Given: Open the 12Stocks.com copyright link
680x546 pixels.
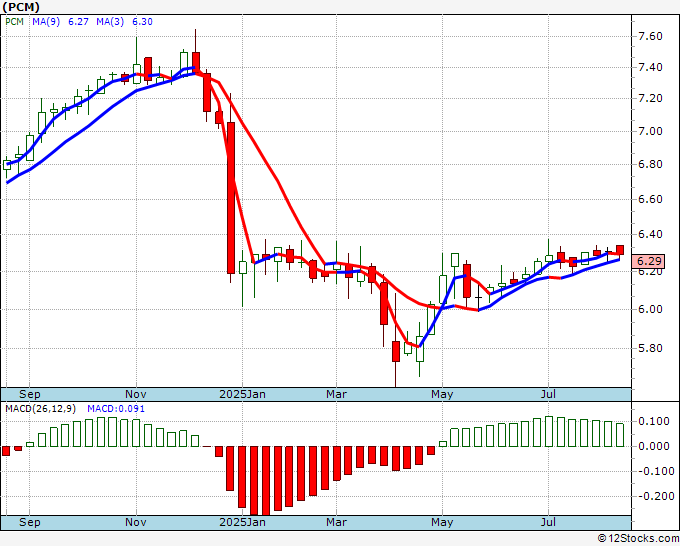Looking at the screenshot, I should pyautogui.click(x=638, y=539).
